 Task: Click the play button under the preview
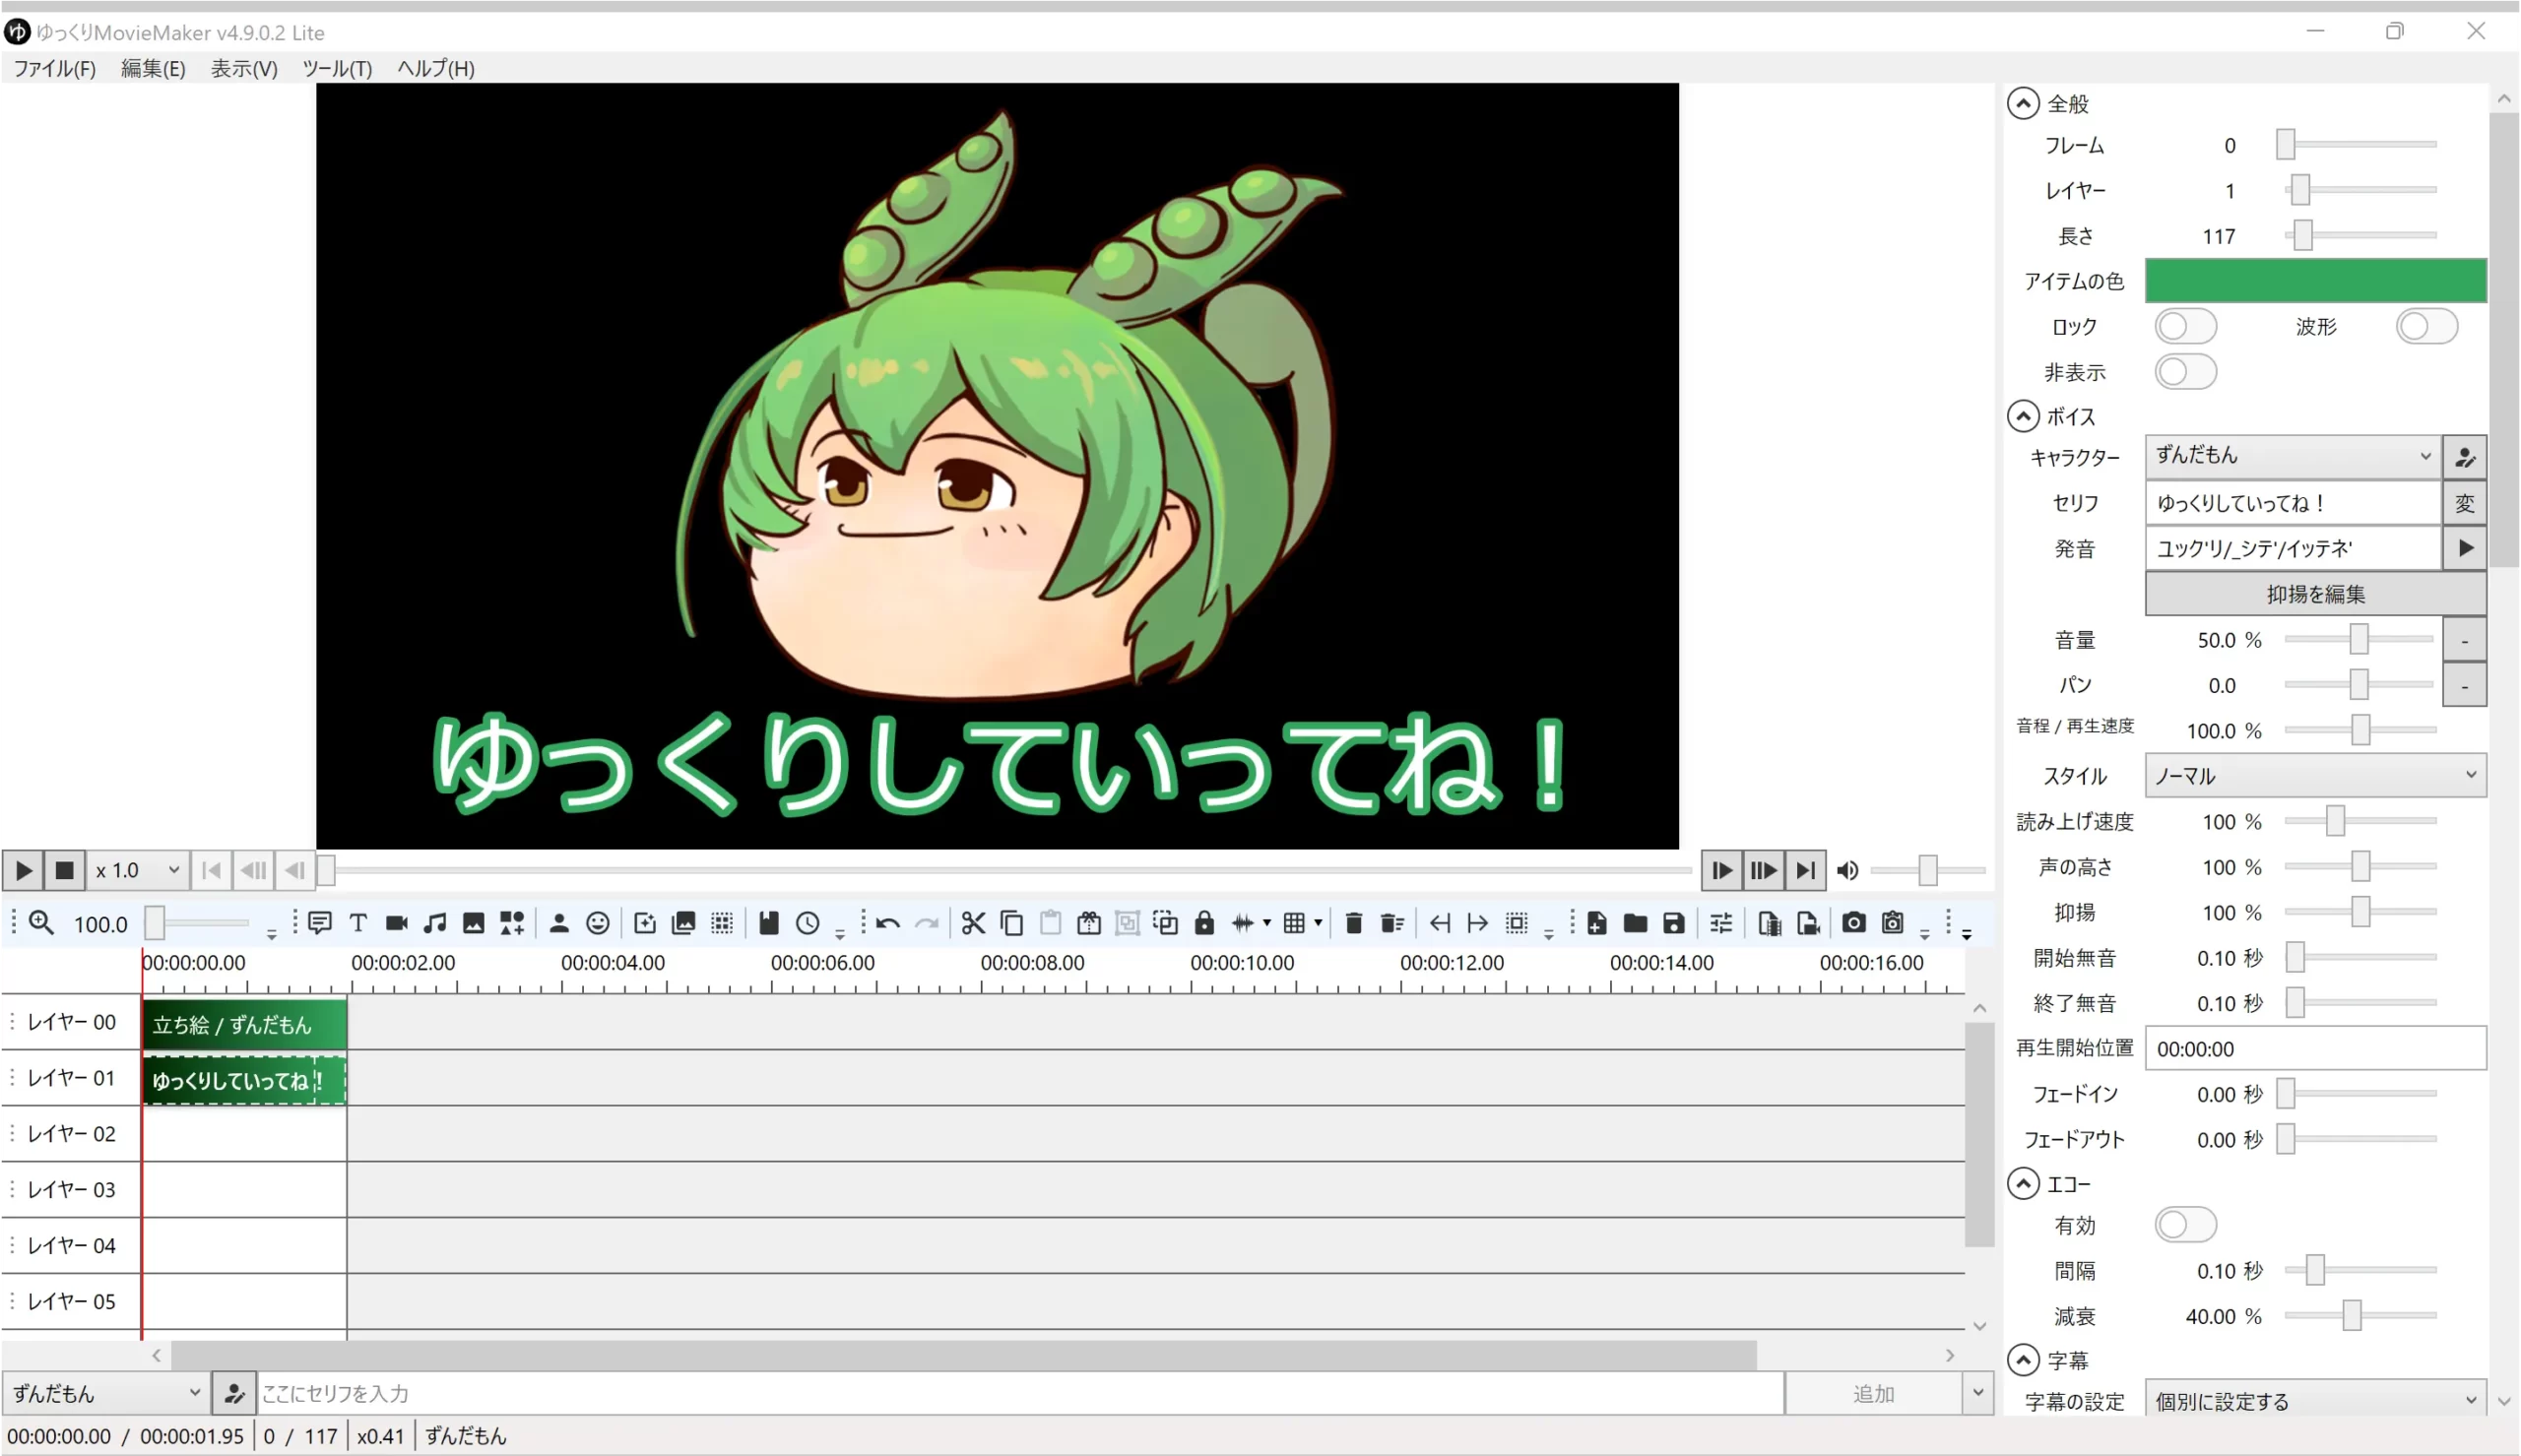tap(23, 871)
